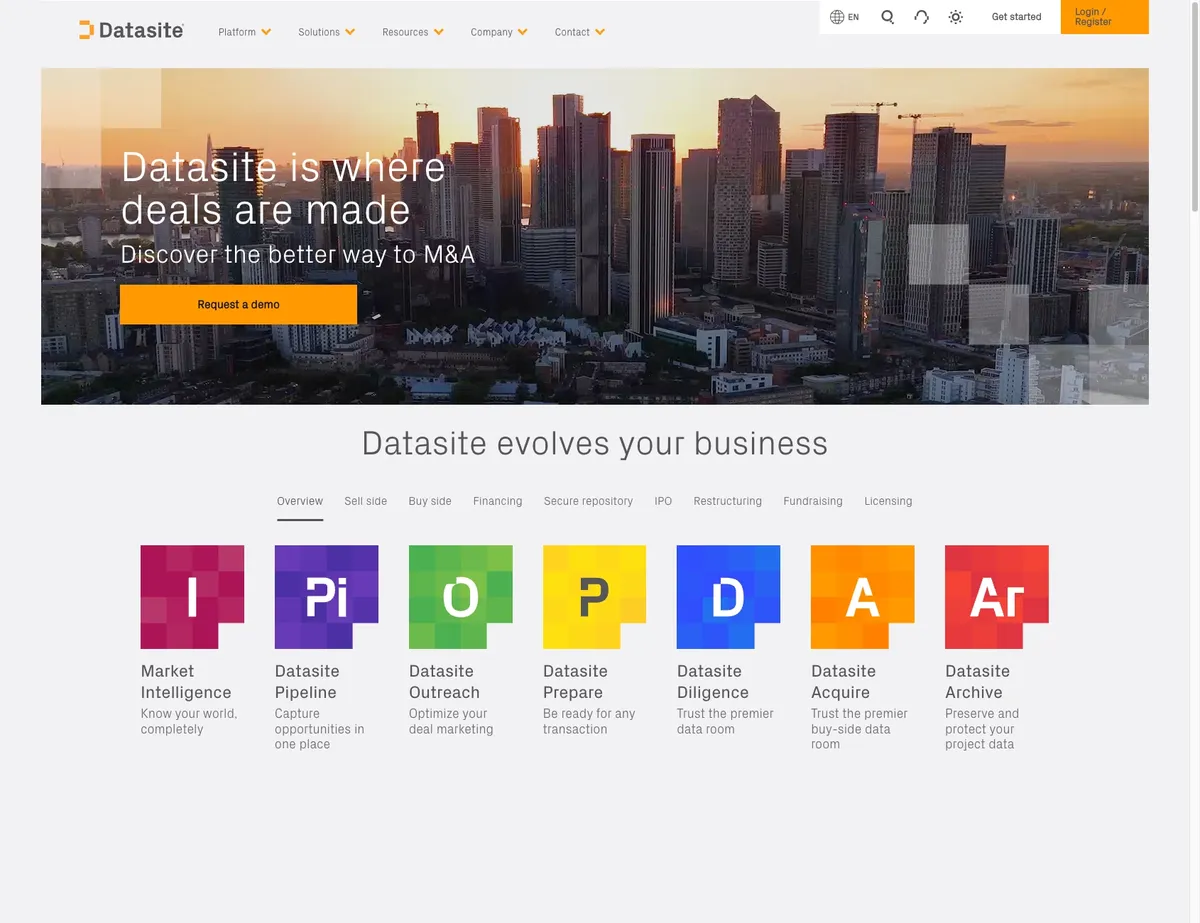Expand the Platform menu
Screen dimensions: 1200x923
pyautogui.click(x=245, y=32)
